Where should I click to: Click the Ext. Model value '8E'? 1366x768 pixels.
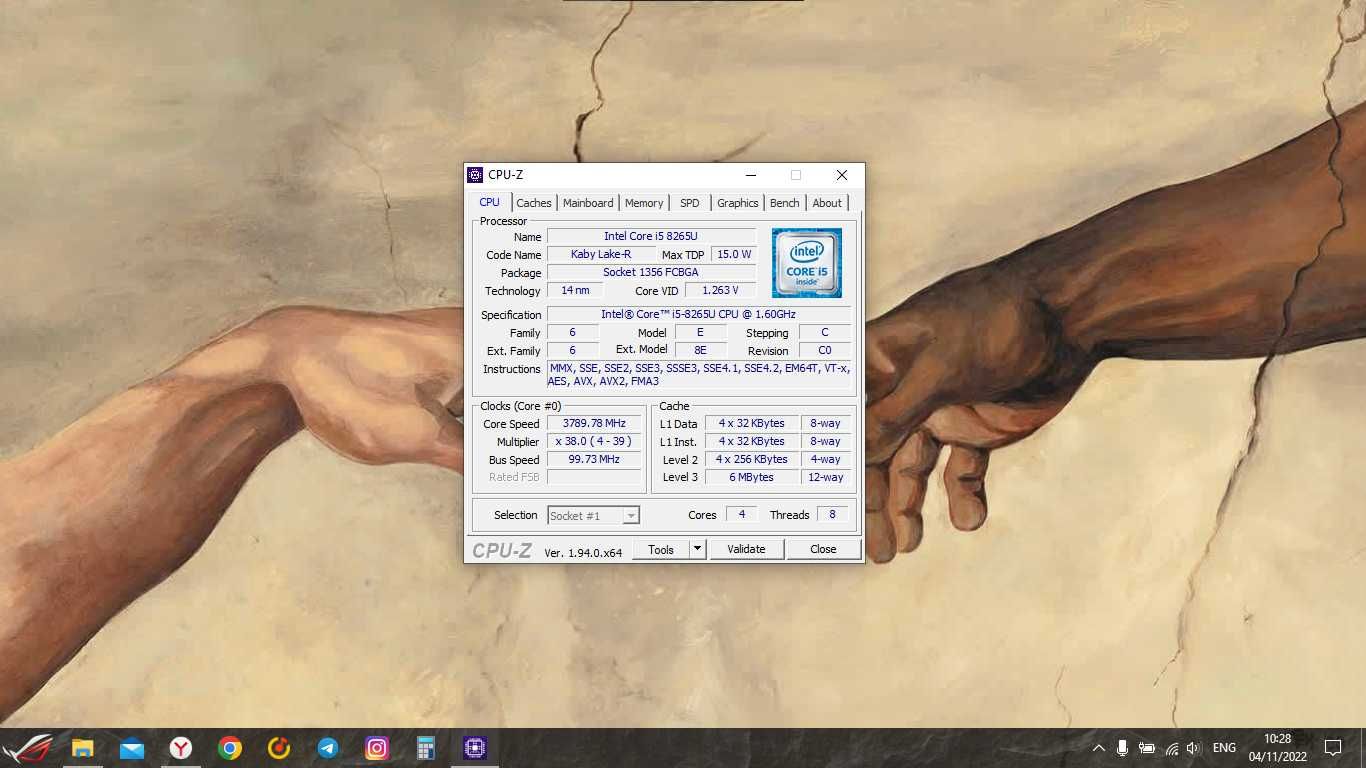point(701,350)
